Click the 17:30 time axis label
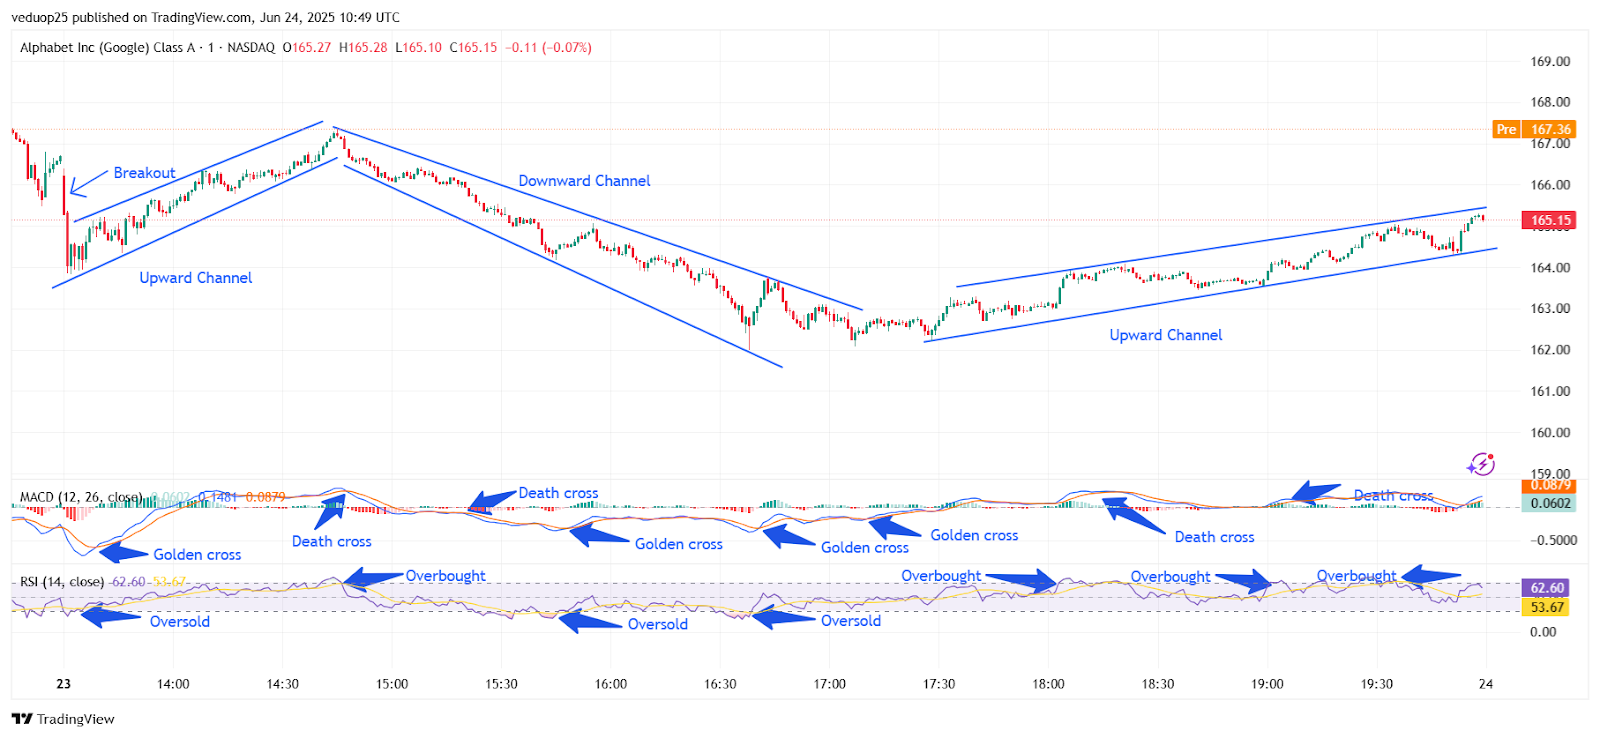This screenshot has height=738, width=1600. pyautogui.click(x=939, y=684)
